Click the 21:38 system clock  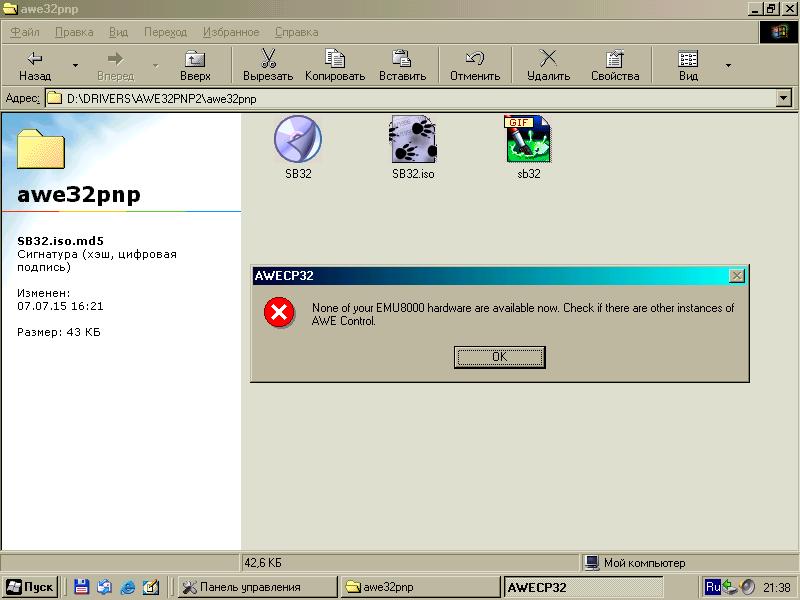pos(776,588)
